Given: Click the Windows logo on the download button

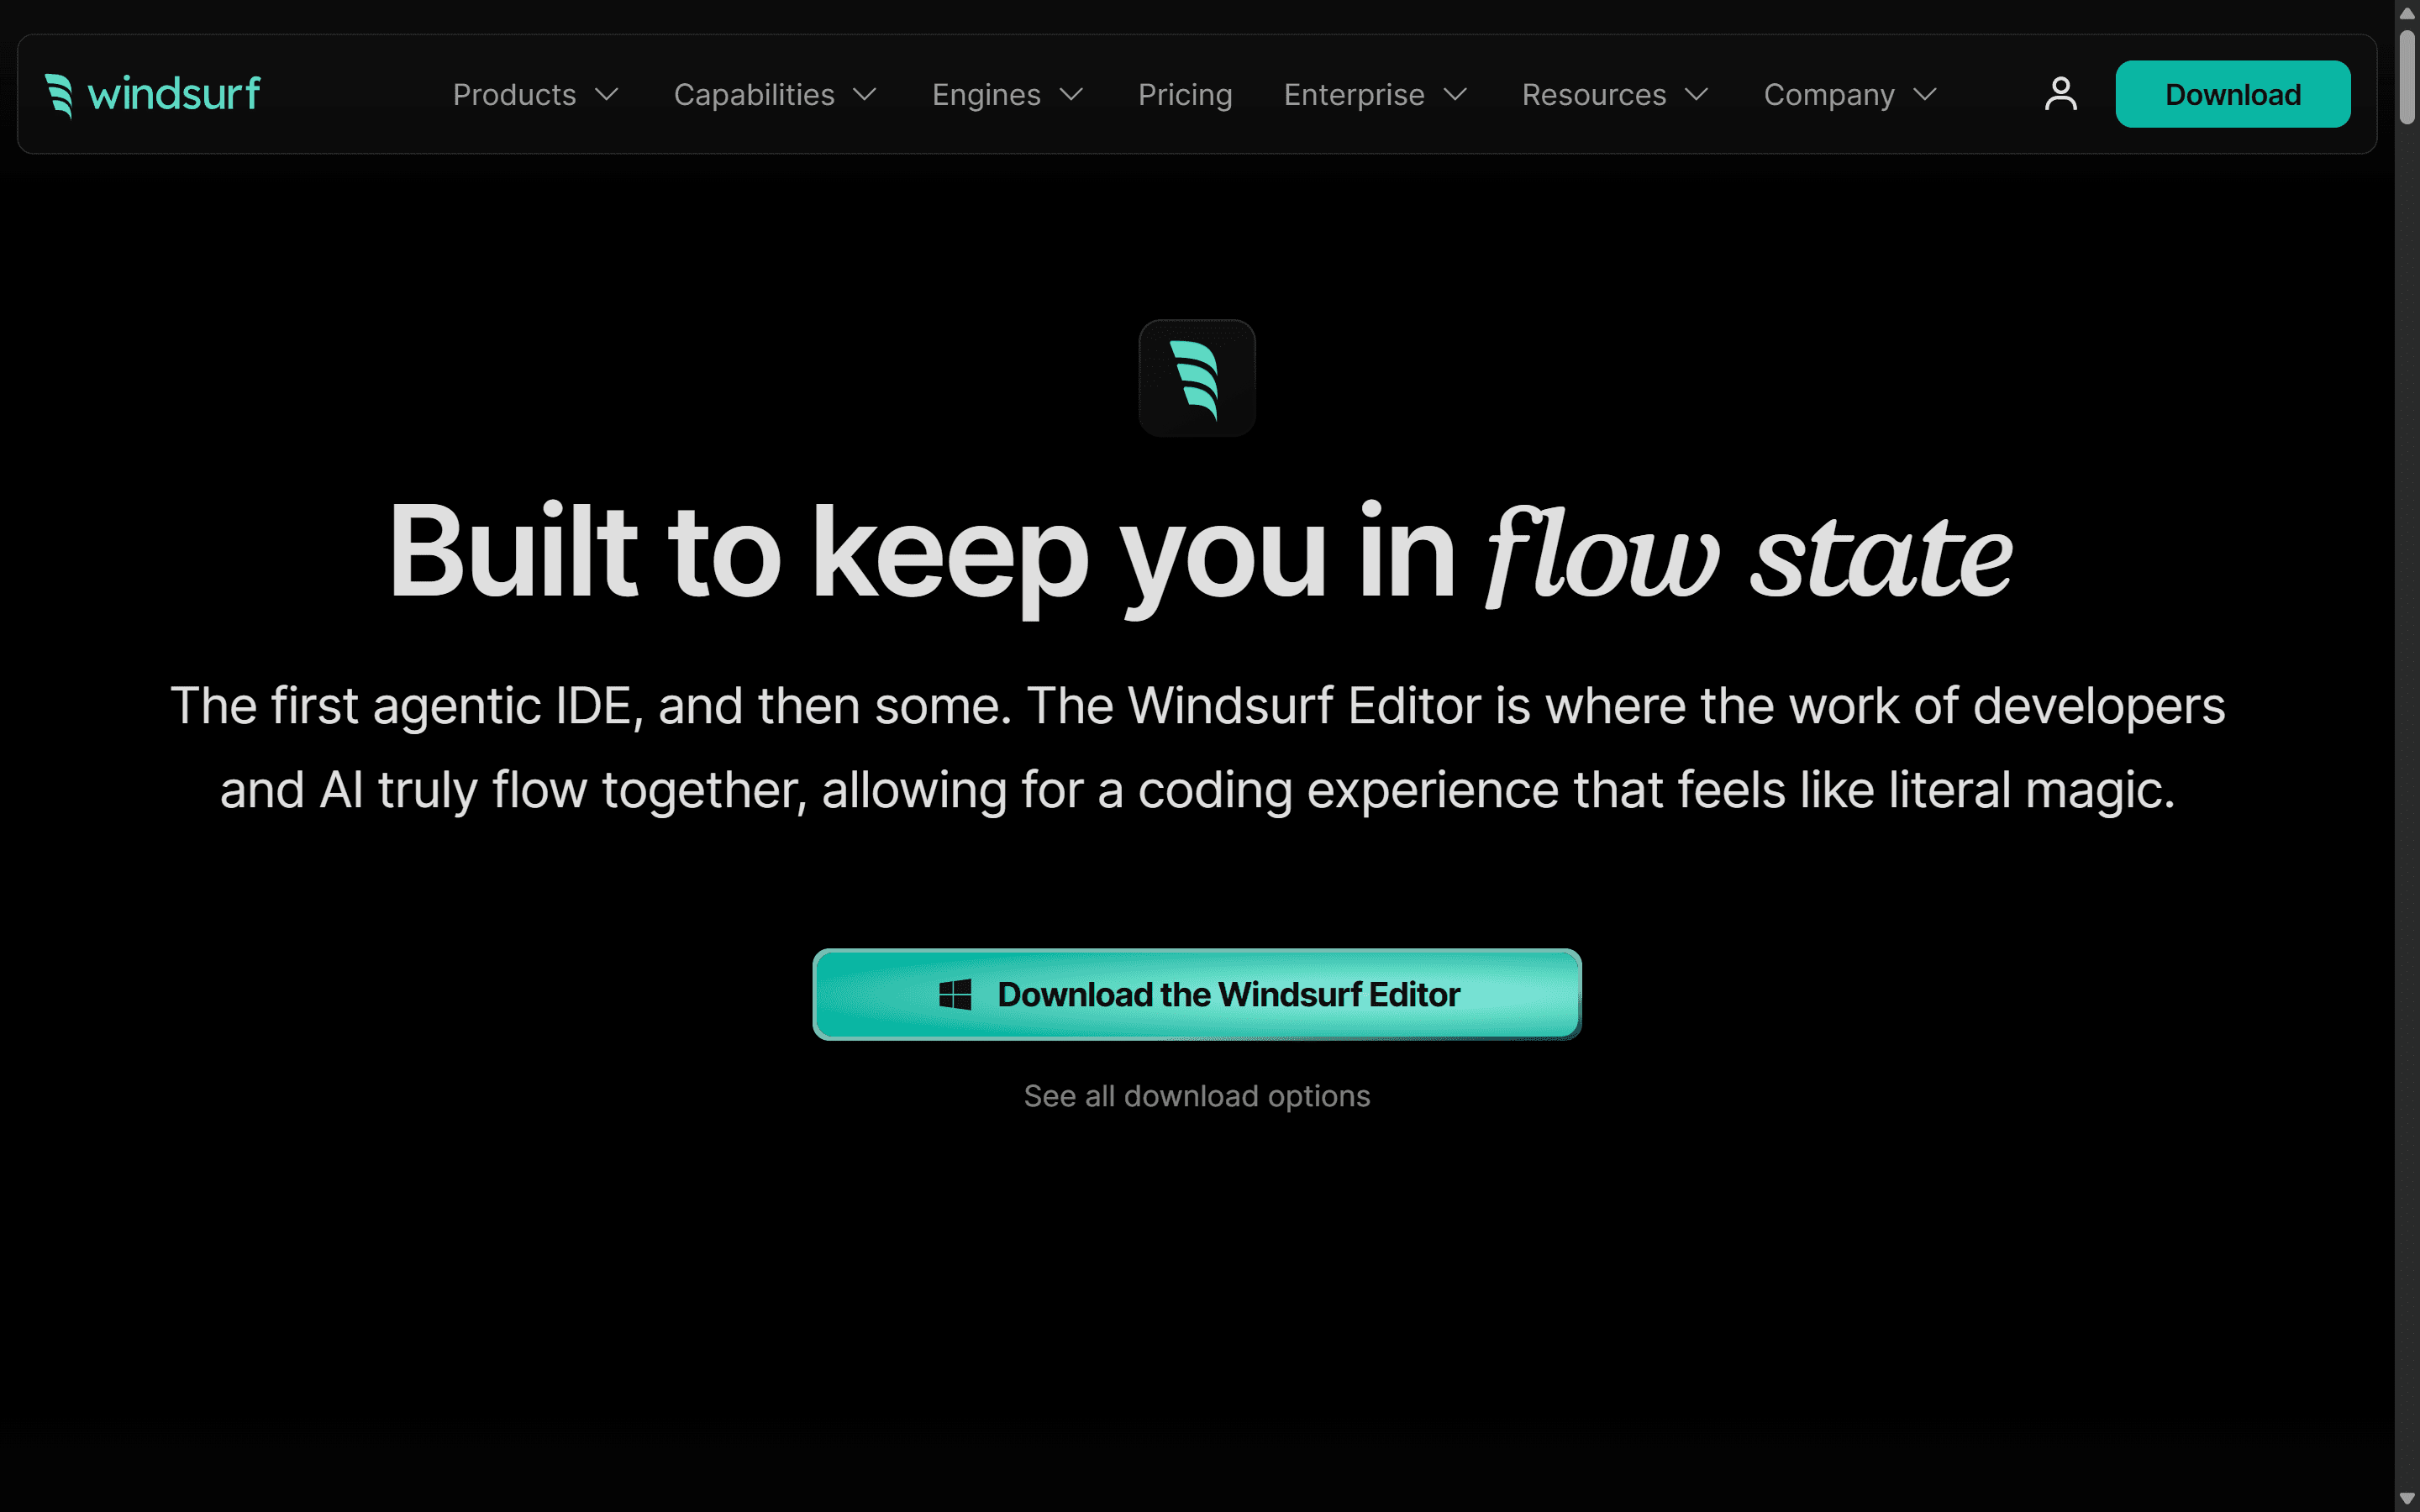Looking at the screenshot, I should (x=955, y=994).
